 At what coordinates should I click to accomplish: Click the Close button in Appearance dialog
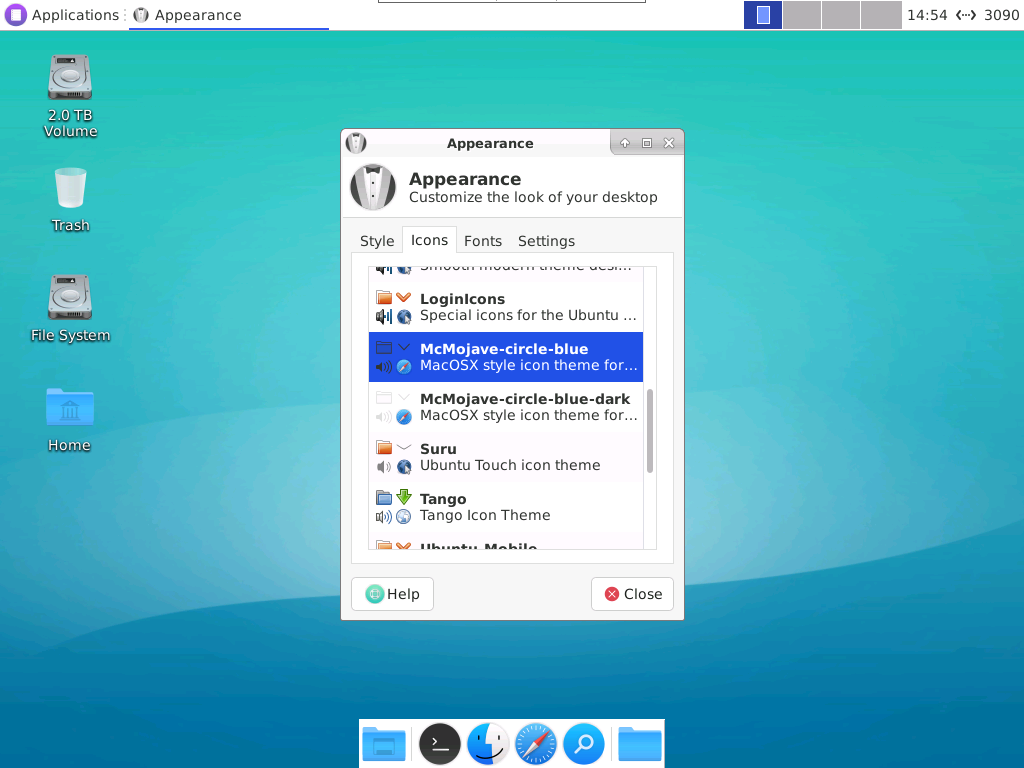coord(632,594)
